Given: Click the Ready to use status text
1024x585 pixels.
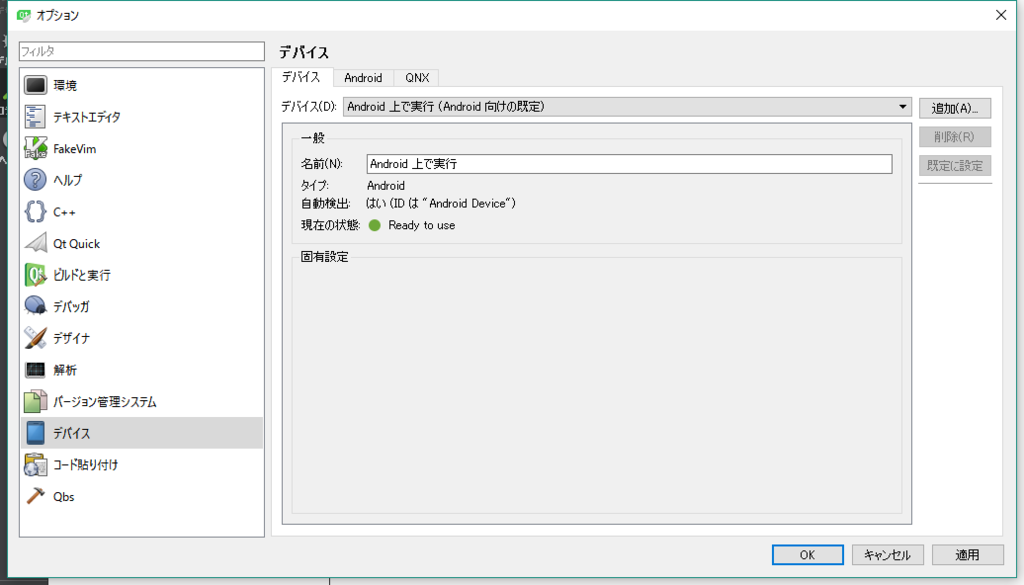Looking at the screenshot, I should click(422, 225).
